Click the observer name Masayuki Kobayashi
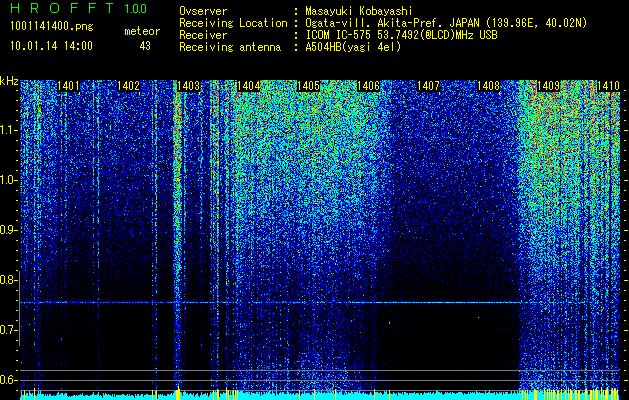The width and height of the screenshot is (629, 400). point(359,11)
